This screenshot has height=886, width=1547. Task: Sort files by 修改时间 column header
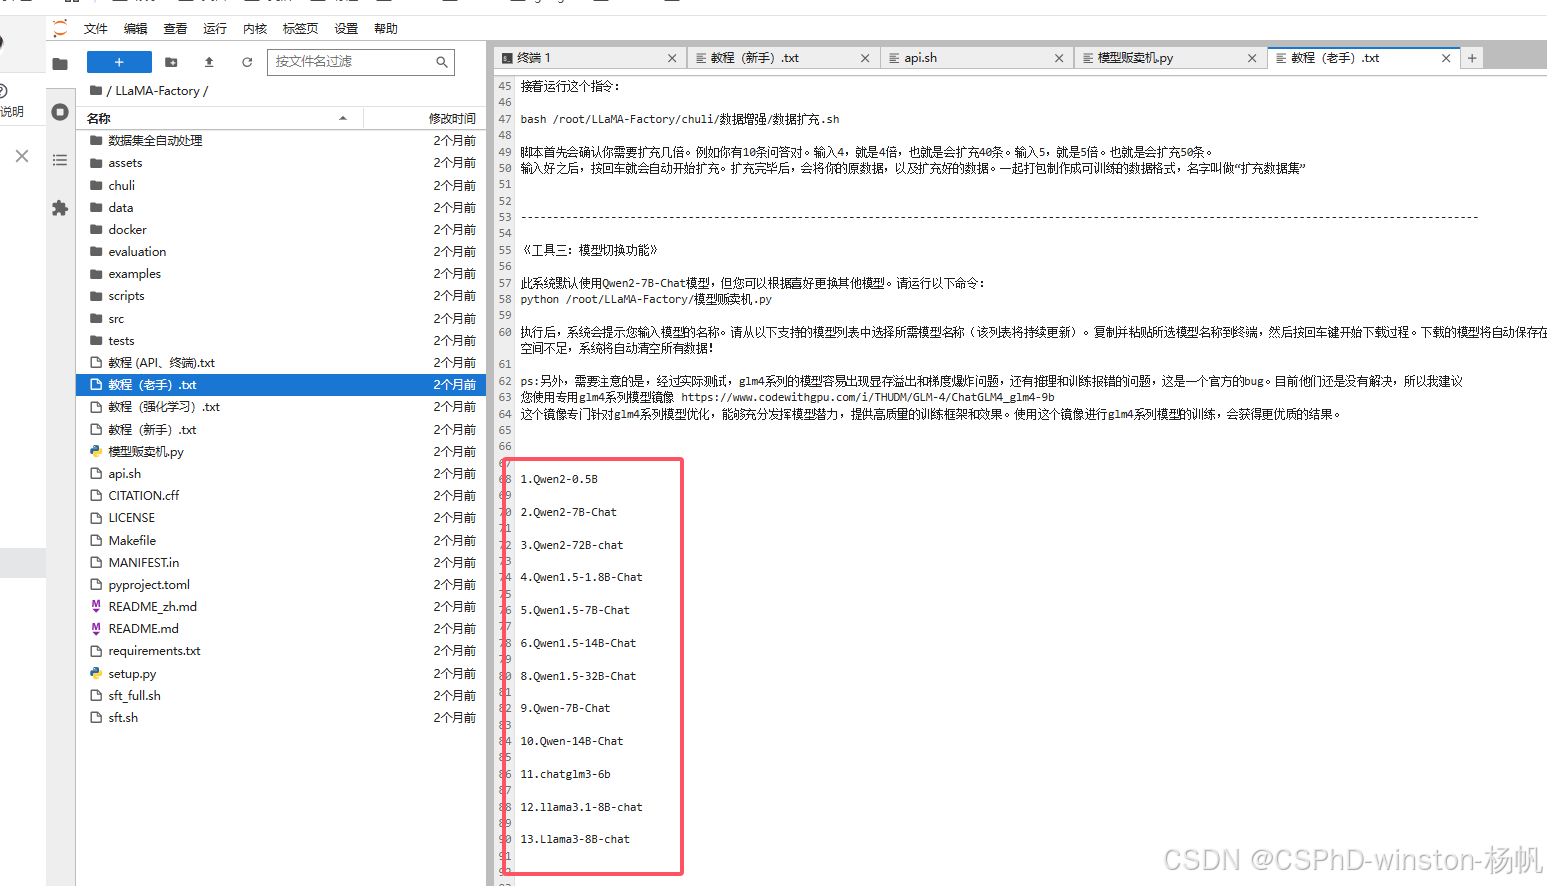tap(452, 118)
